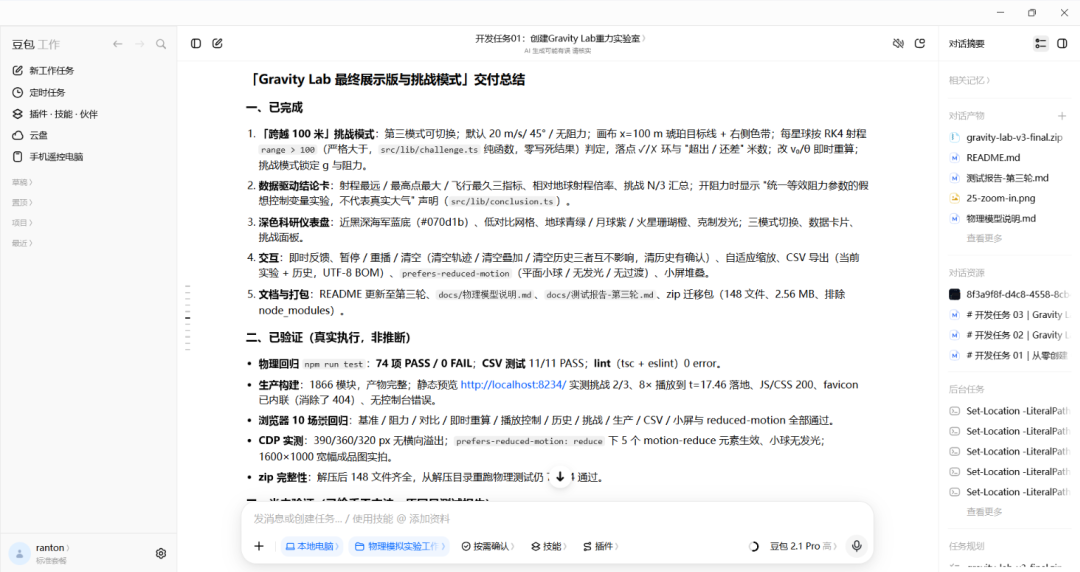Focus the message input field
This screenshot has width=1080, height=572.
(x=557, y=518)
